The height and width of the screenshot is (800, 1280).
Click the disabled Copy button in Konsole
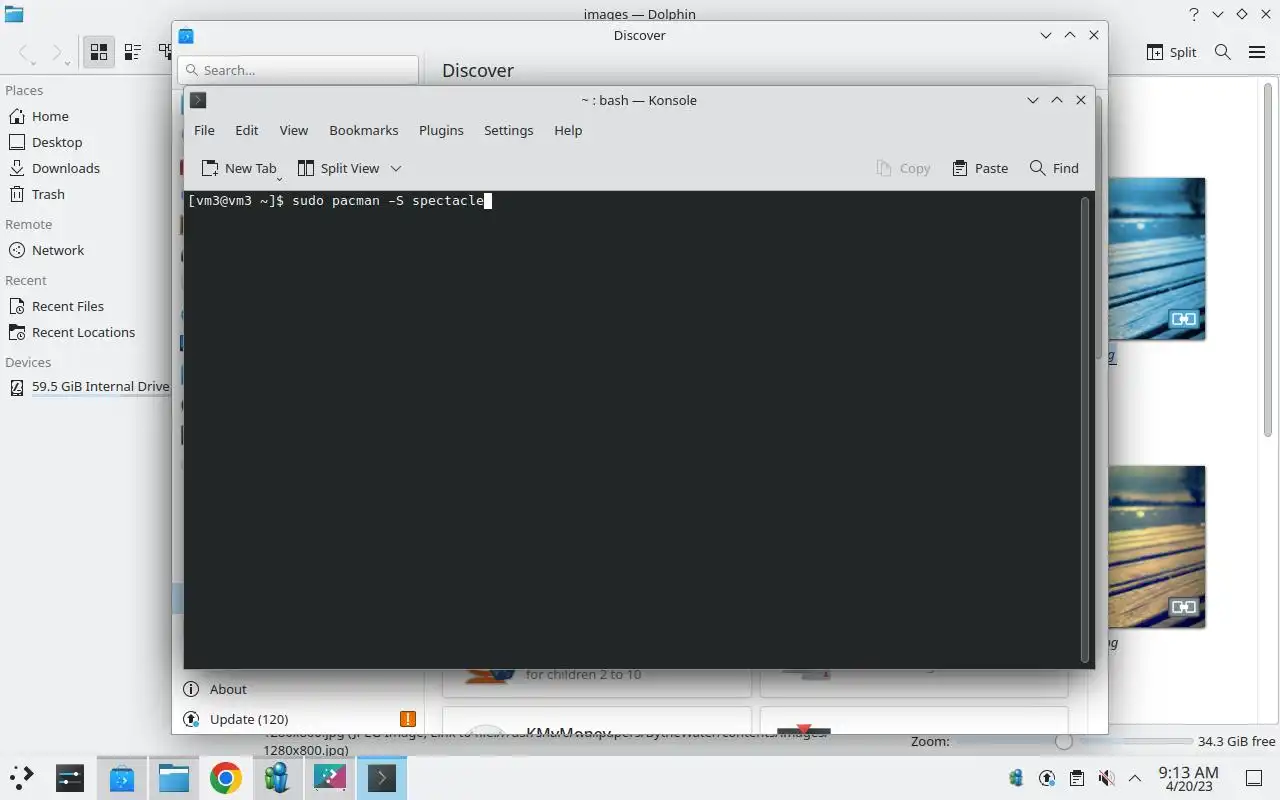903,168
